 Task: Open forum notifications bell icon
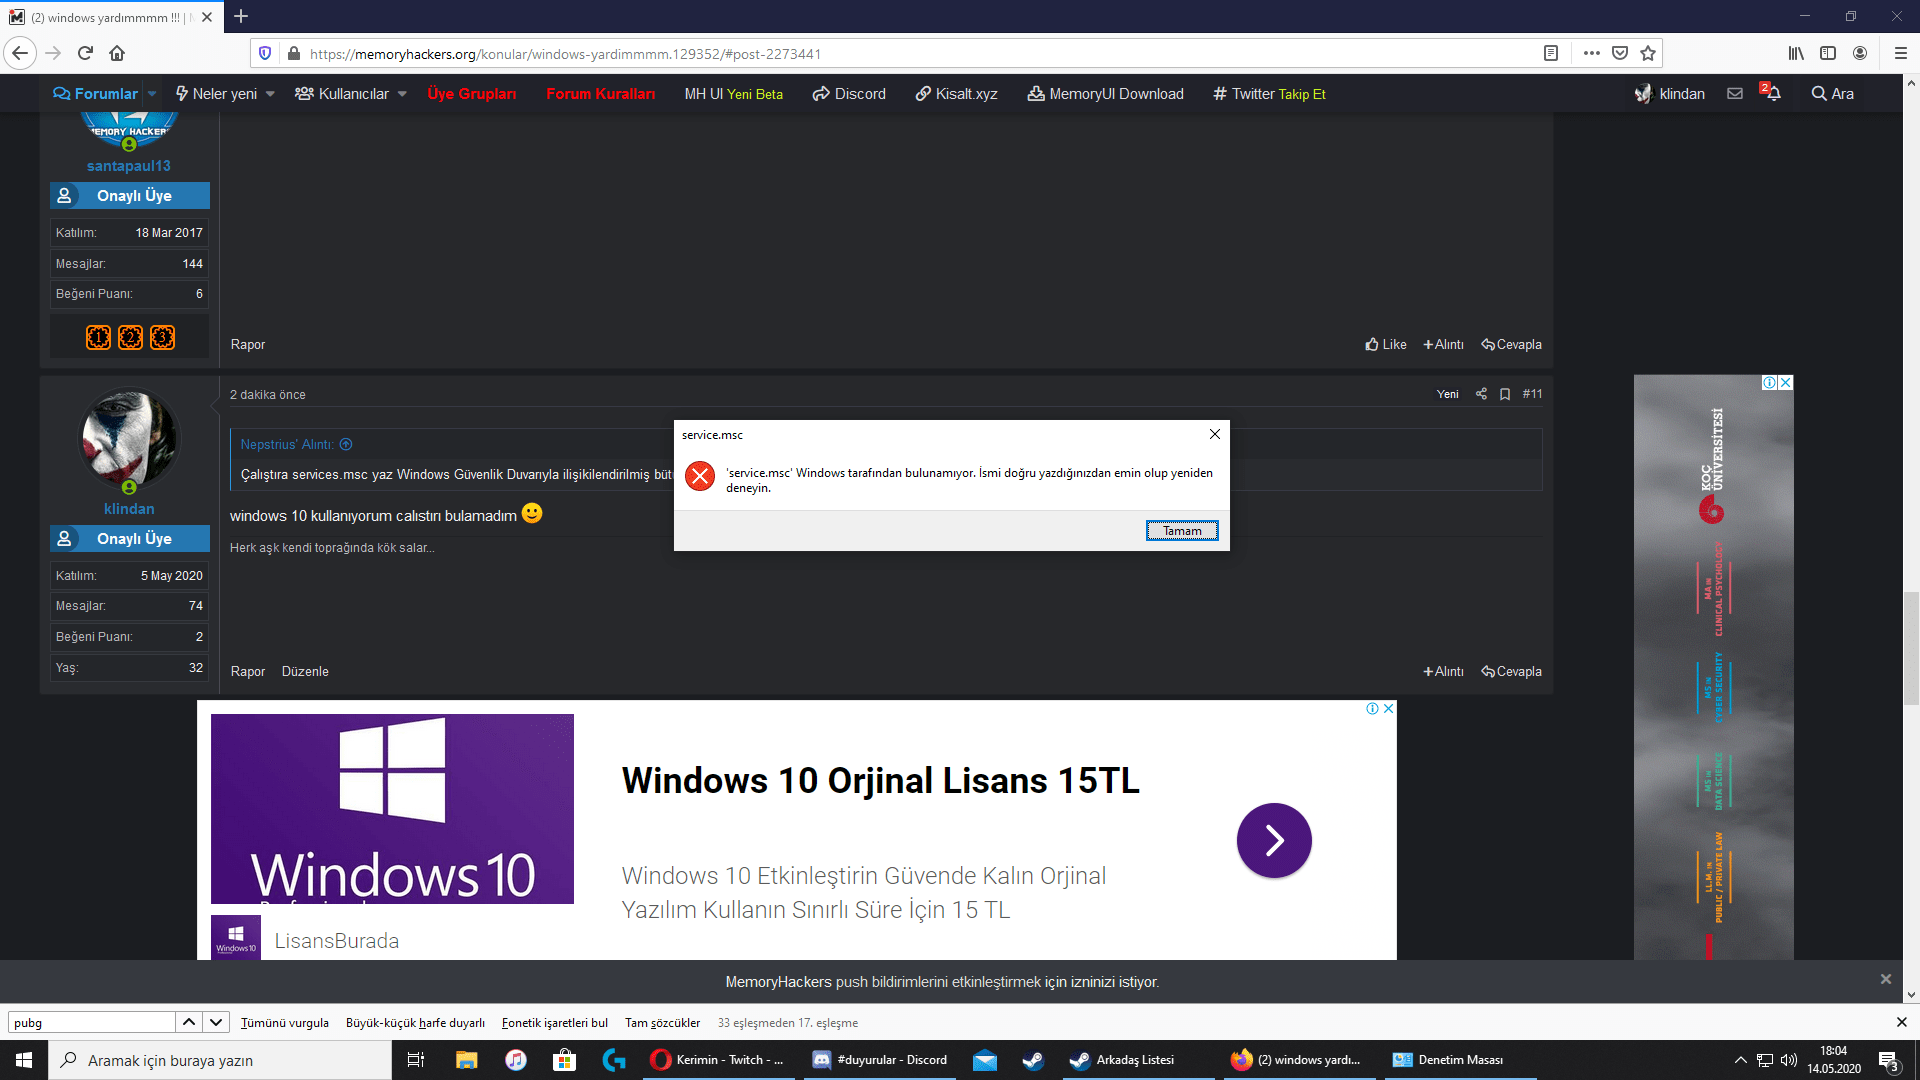[1772, 93]
